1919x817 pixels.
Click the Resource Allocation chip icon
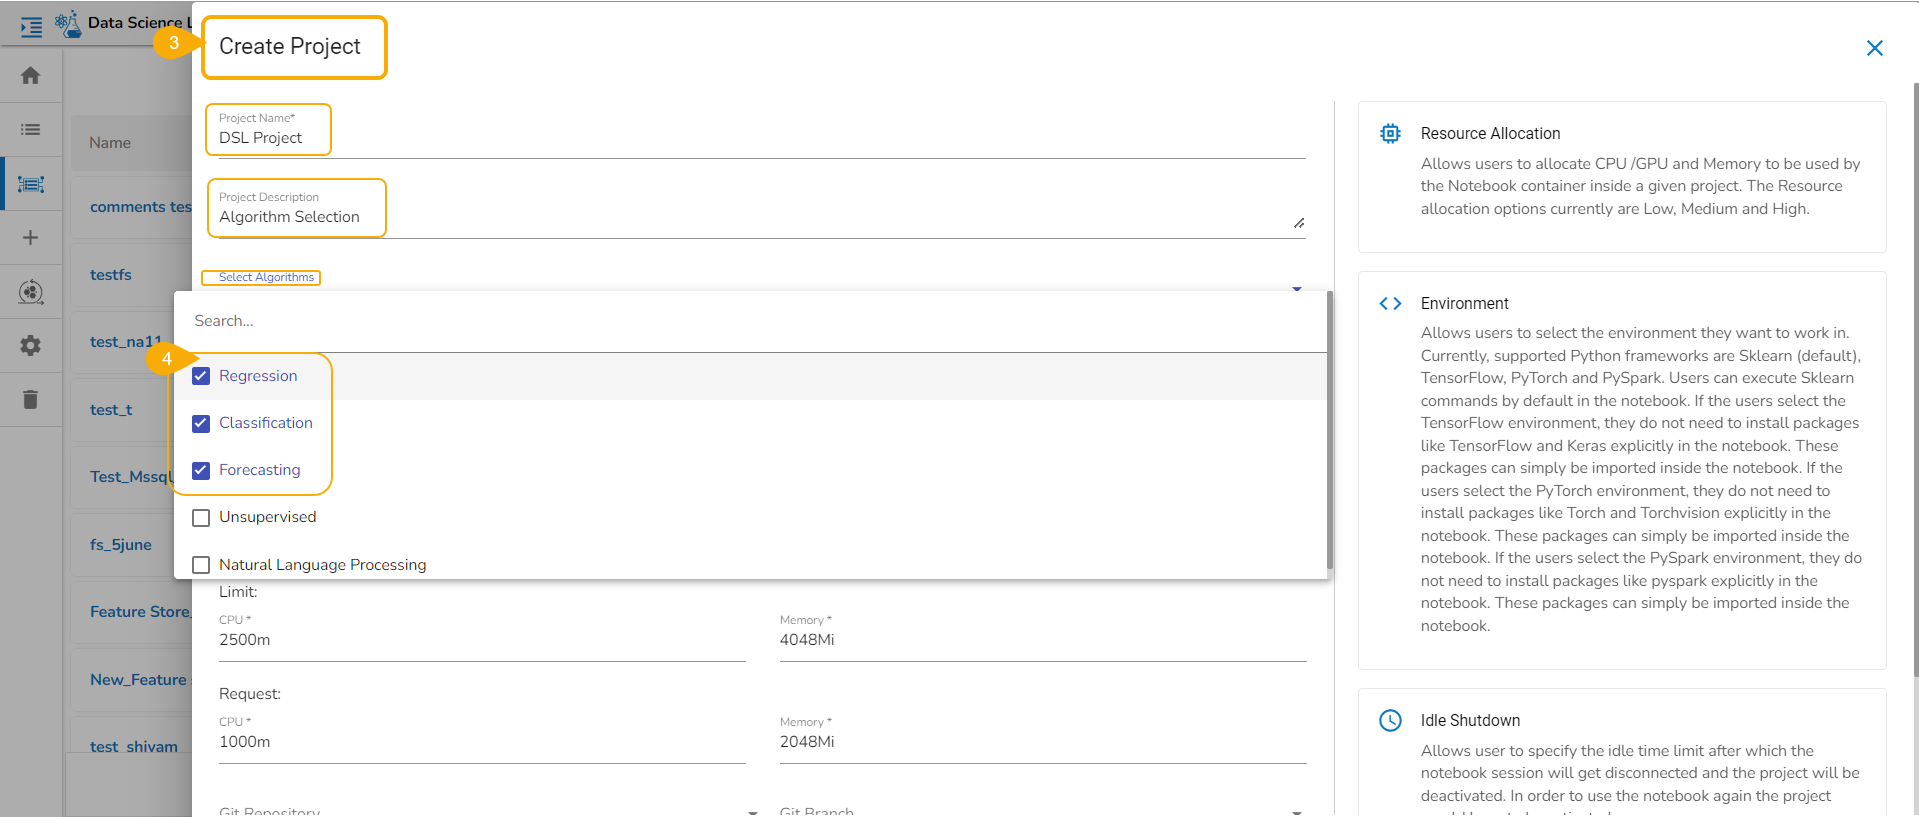[x=1390, y=133]
